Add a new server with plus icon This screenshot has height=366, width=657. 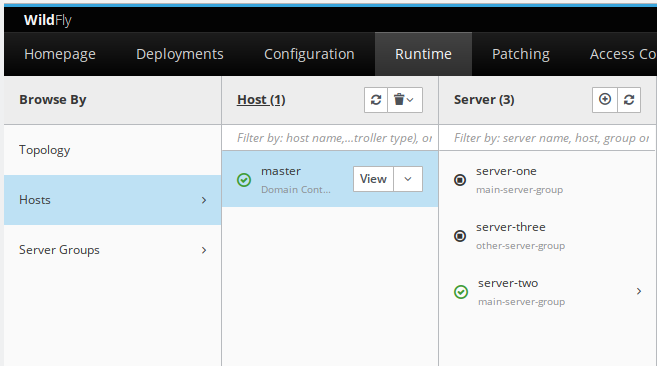[x=605, y=100]
